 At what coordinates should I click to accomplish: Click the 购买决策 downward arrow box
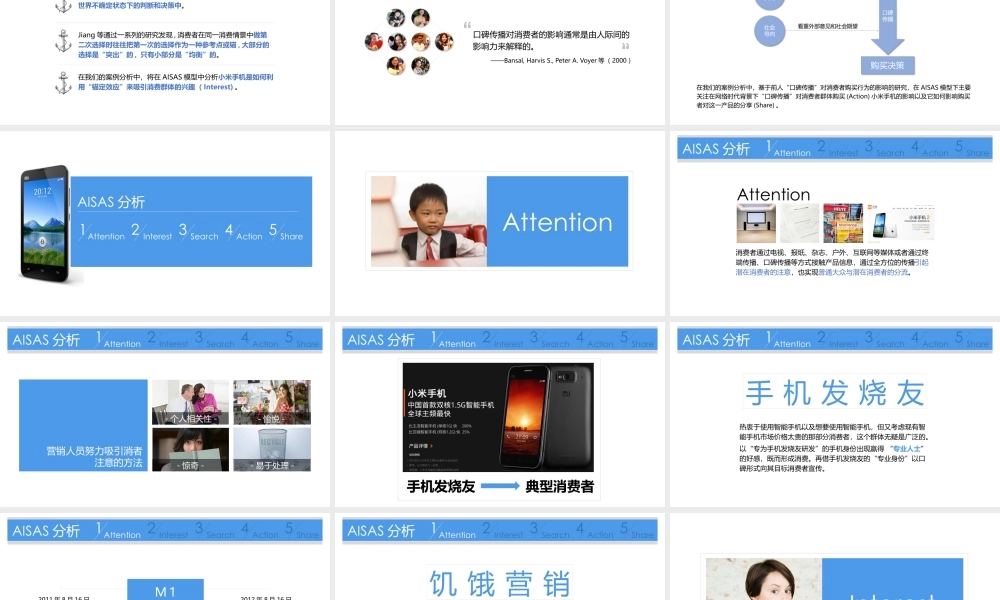point(887,65)
